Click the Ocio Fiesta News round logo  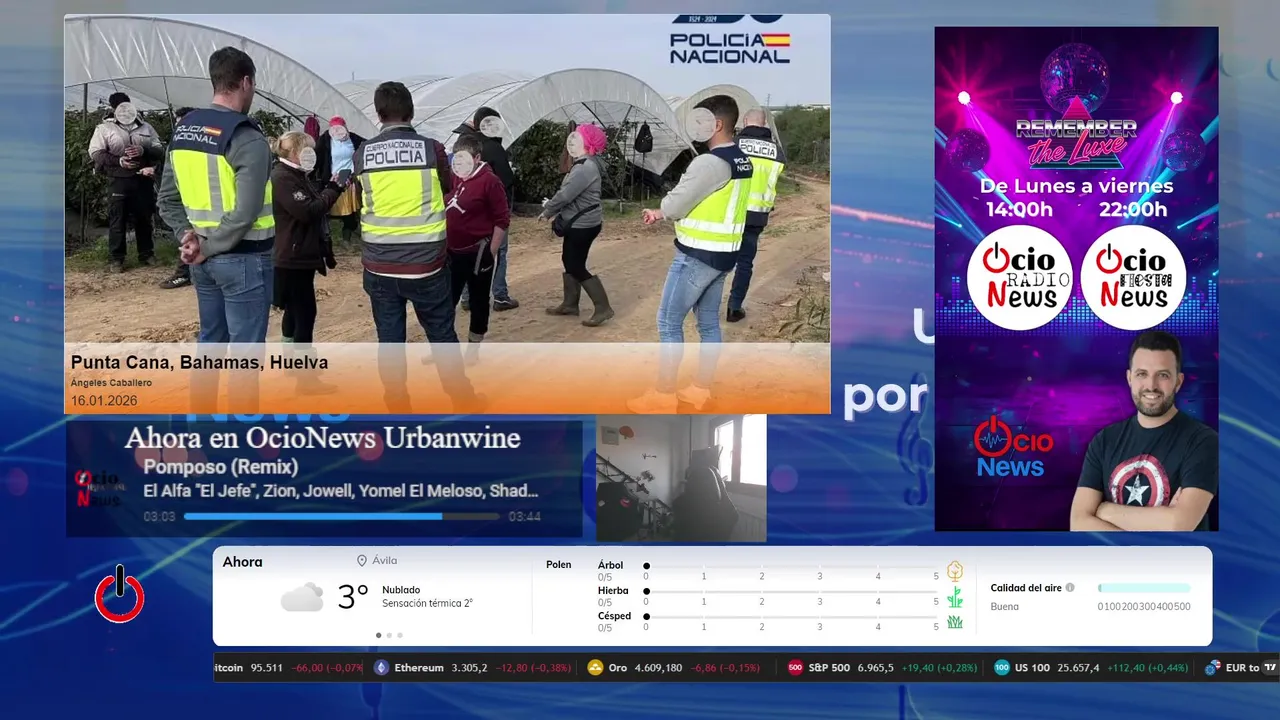1133,277
